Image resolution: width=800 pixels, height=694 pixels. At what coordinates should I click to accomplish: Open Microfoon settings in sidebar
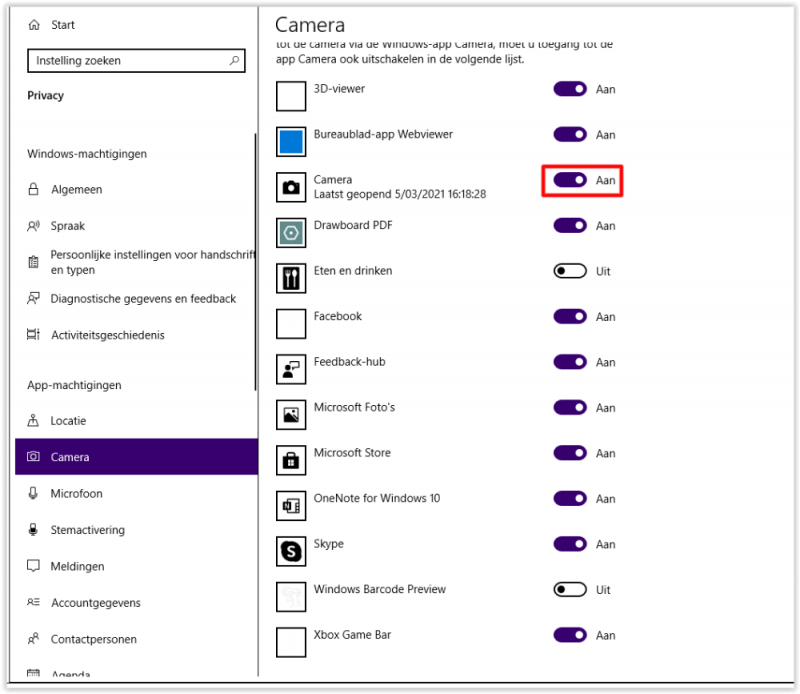tap(77, 494)
